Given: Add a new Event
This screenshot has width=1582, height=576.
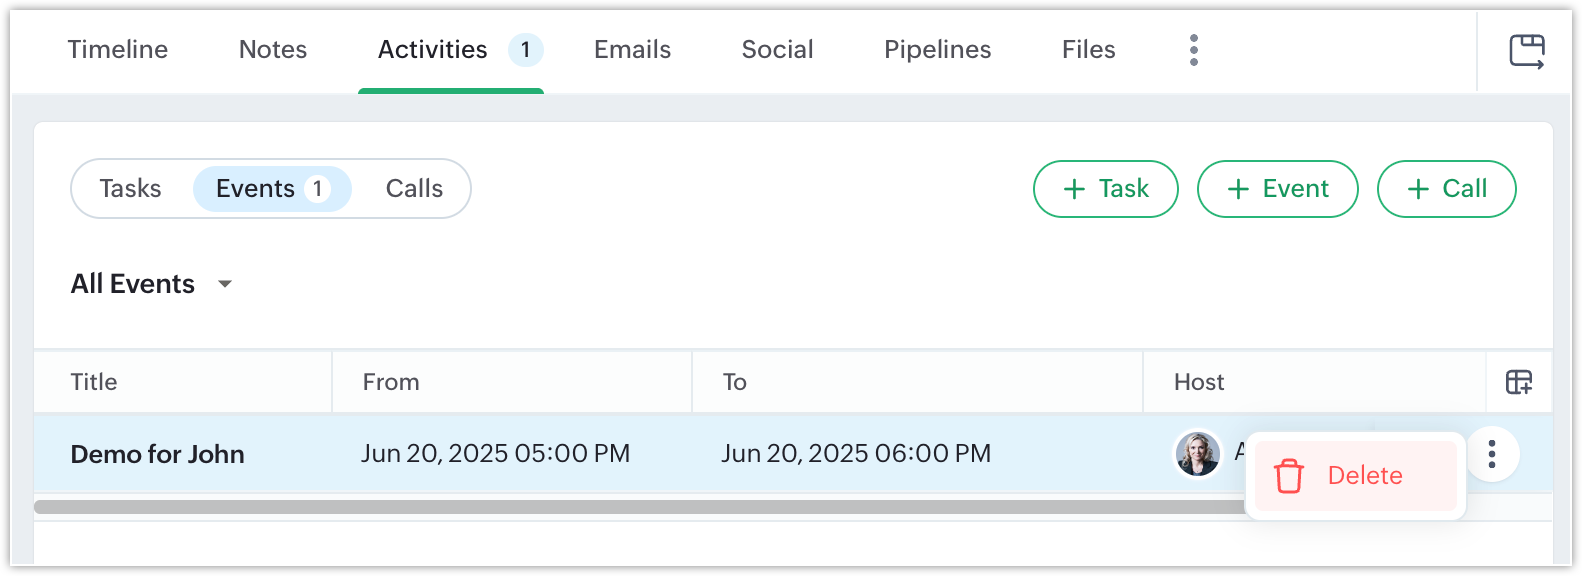Looking at the screenshot, I should click(1277, 189).
